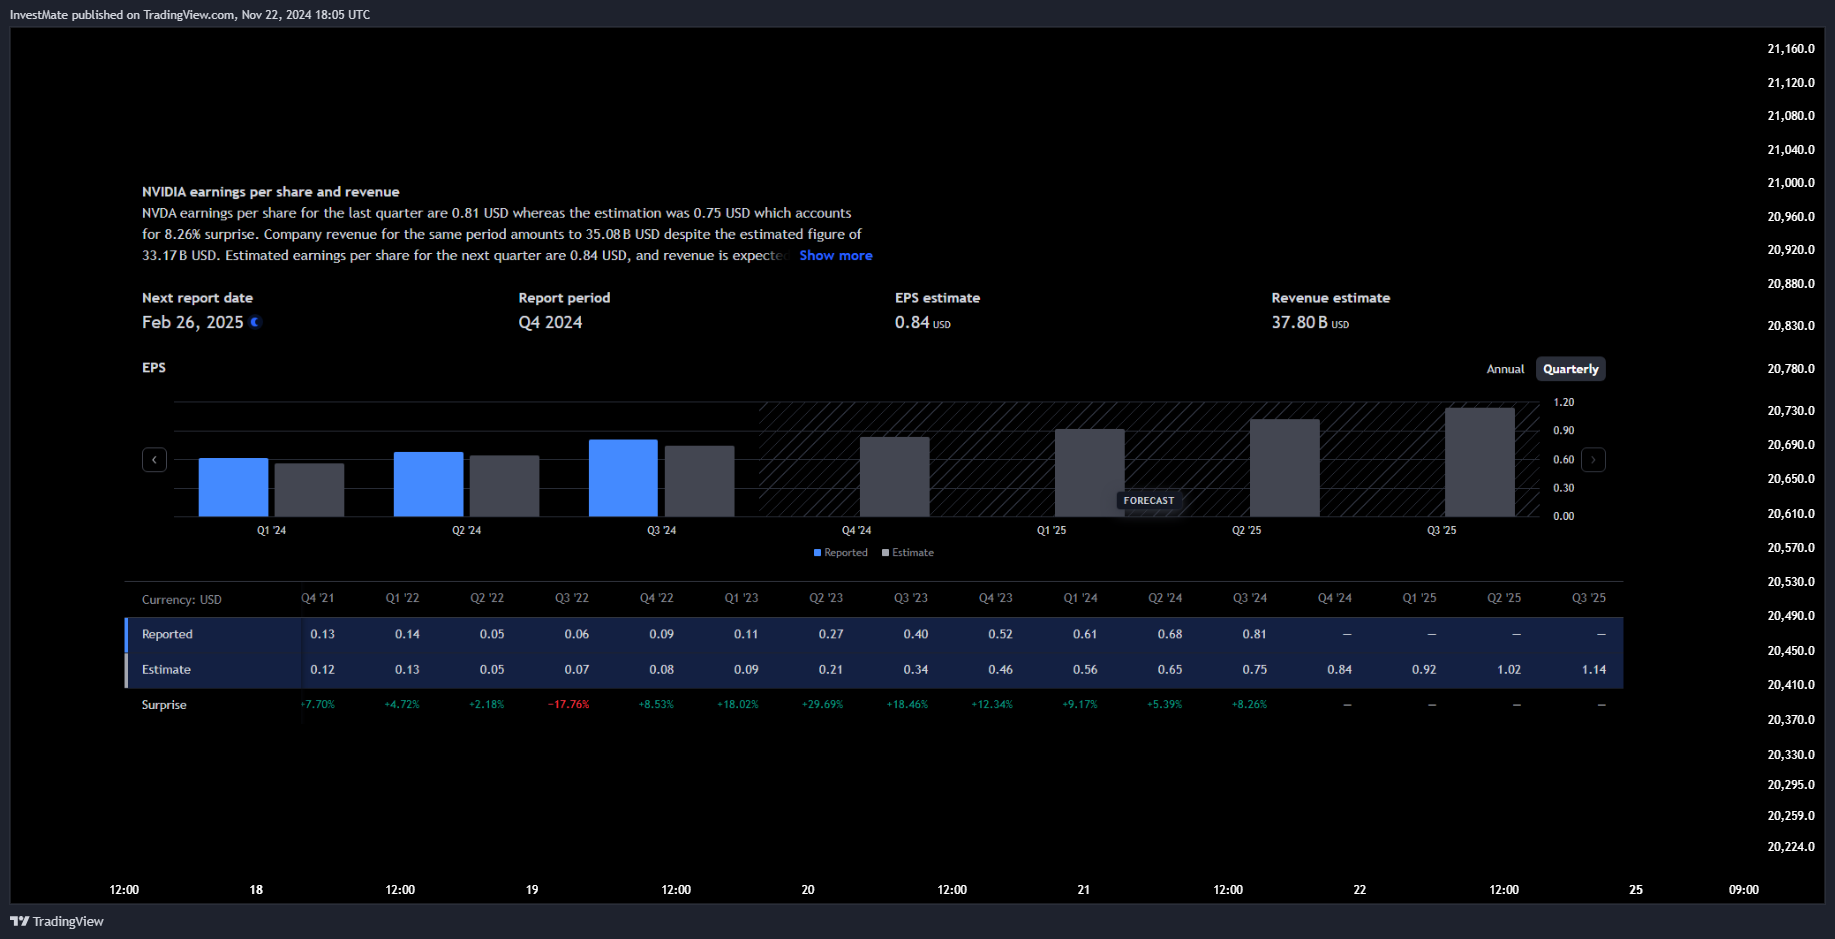The height and width of the screenshot is (939, 1835).
Task: Click the forecast bar for Q3 '25
Action: coord(1480,462)
